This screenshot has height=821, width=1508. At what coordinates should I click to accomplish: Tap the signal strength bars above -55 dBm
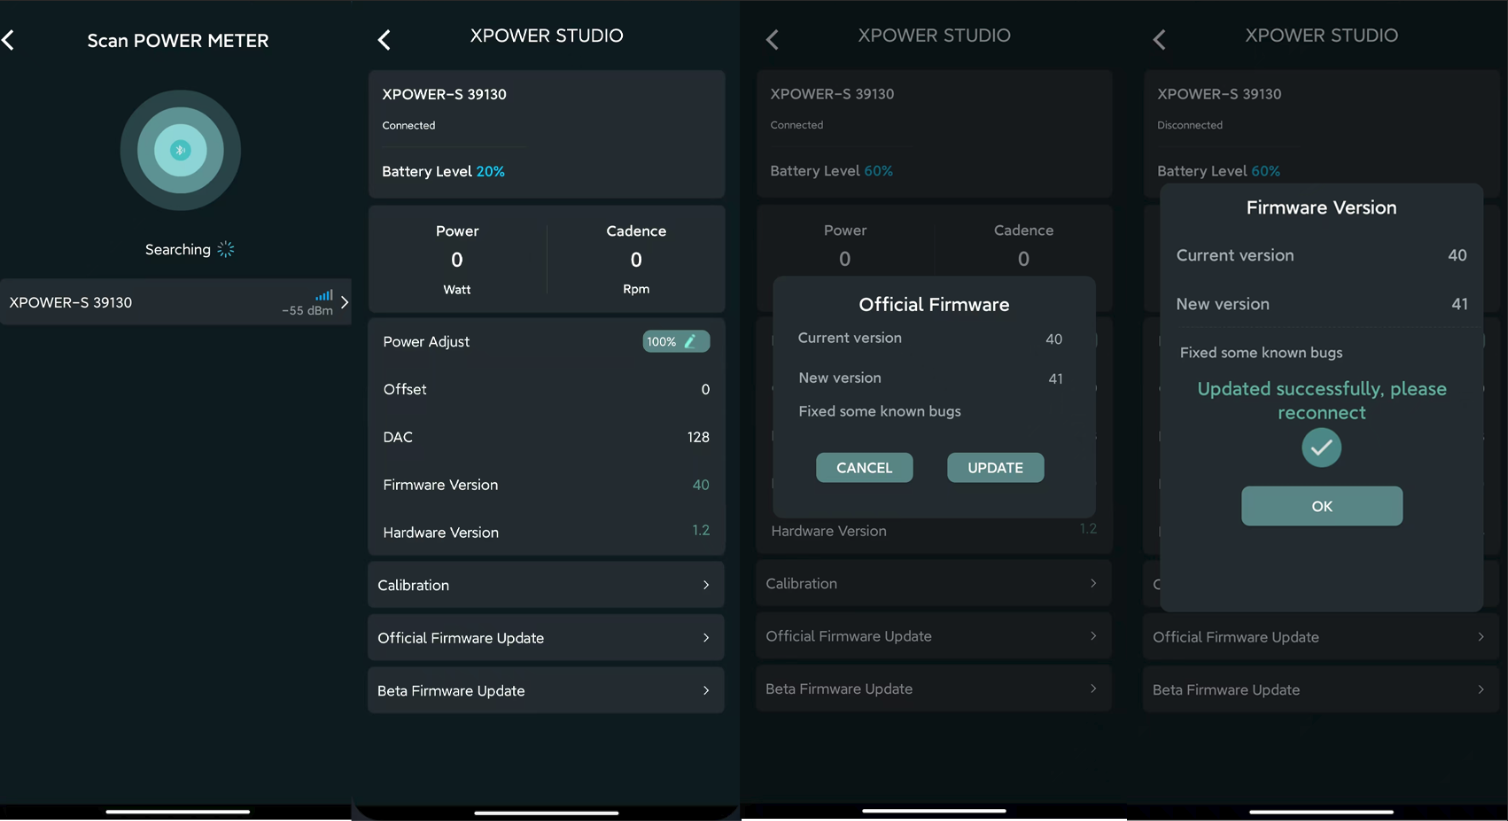point(324,295)
